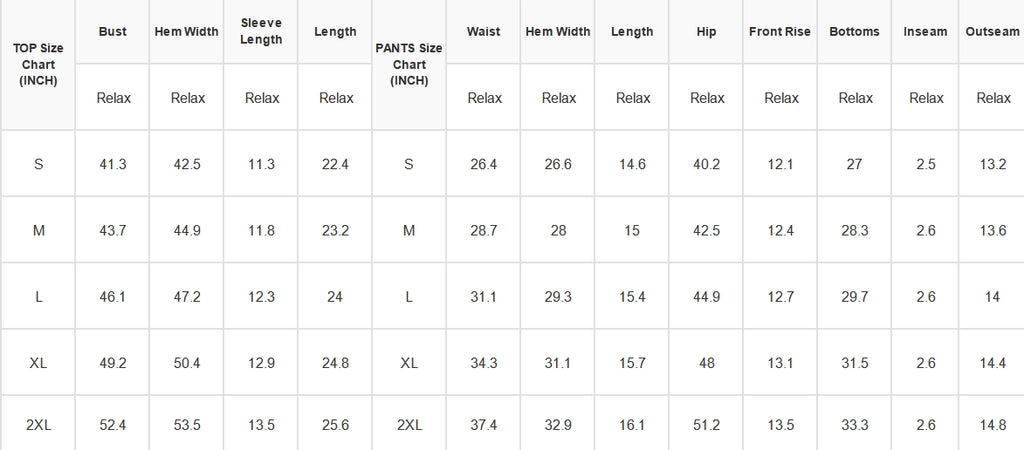Click the Inseam column header
1024x450 pixels.
pos(925,31)
